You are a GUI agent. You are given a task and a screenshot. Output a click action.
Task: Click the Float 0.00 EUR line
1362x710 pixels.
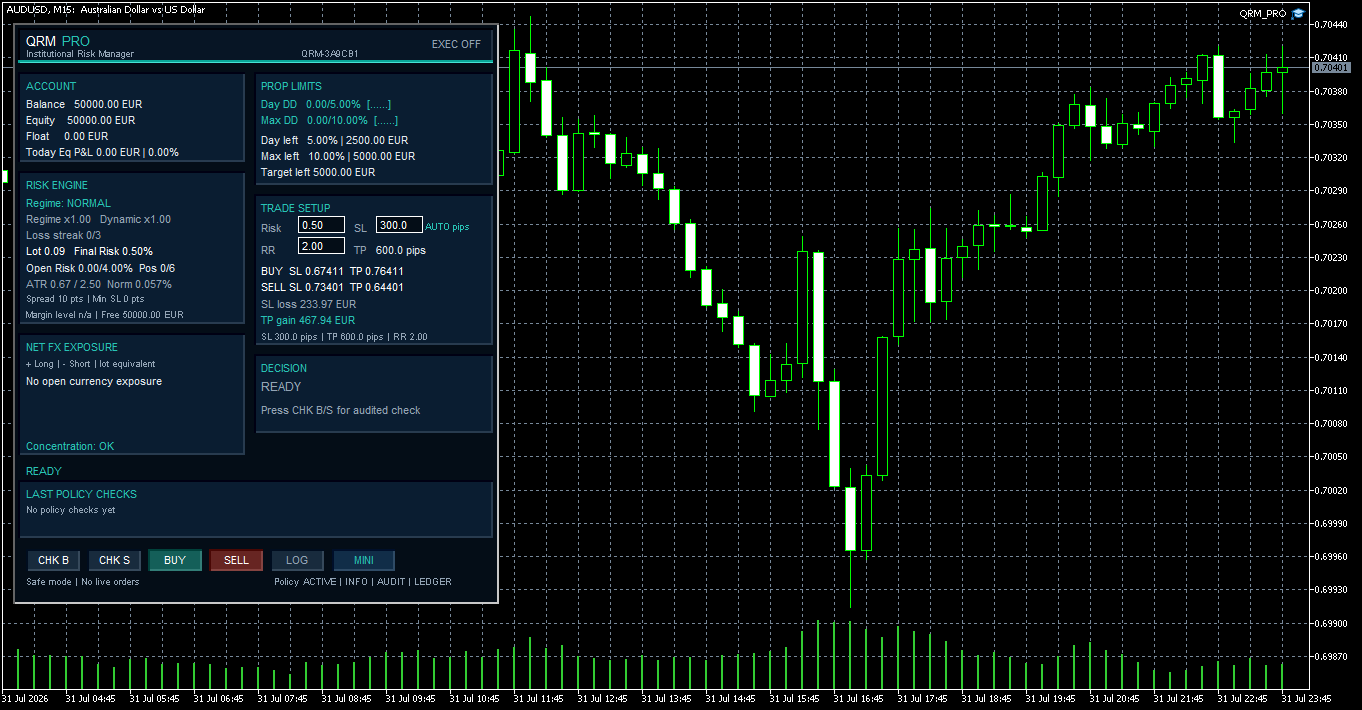[x=67, y=136]
